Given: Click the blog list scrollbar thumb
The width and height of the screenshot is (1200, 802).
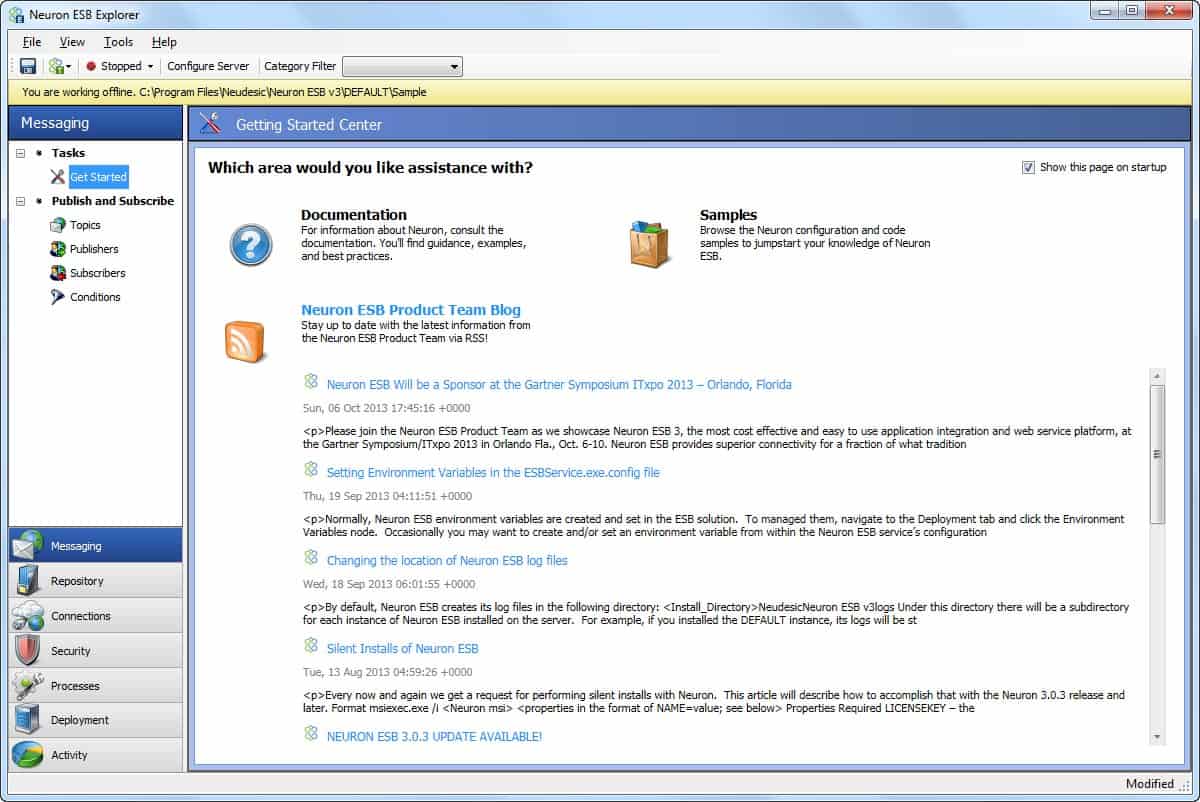Looking at the screenshot, I should click(1158, 454).
